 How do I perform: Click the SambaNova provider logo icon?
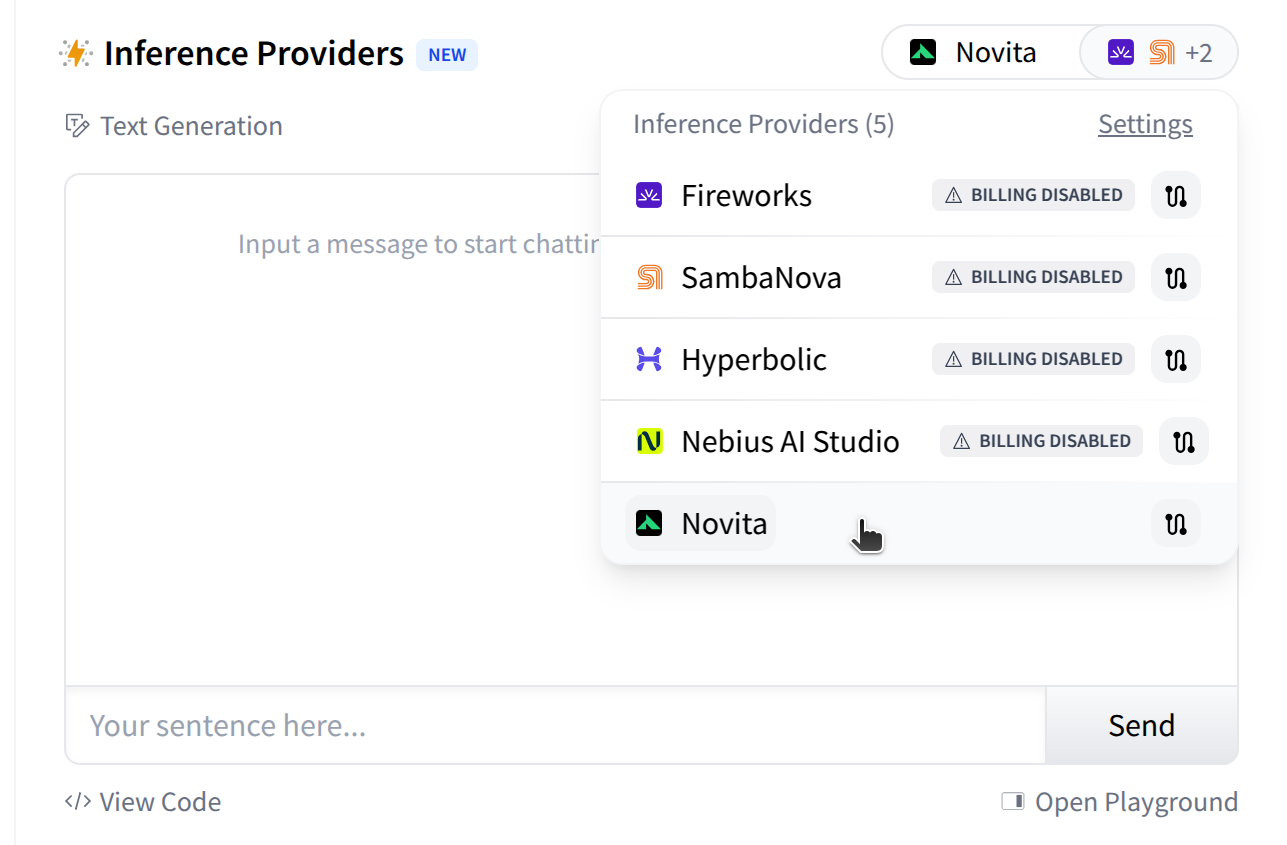click(x=648, y=277)
